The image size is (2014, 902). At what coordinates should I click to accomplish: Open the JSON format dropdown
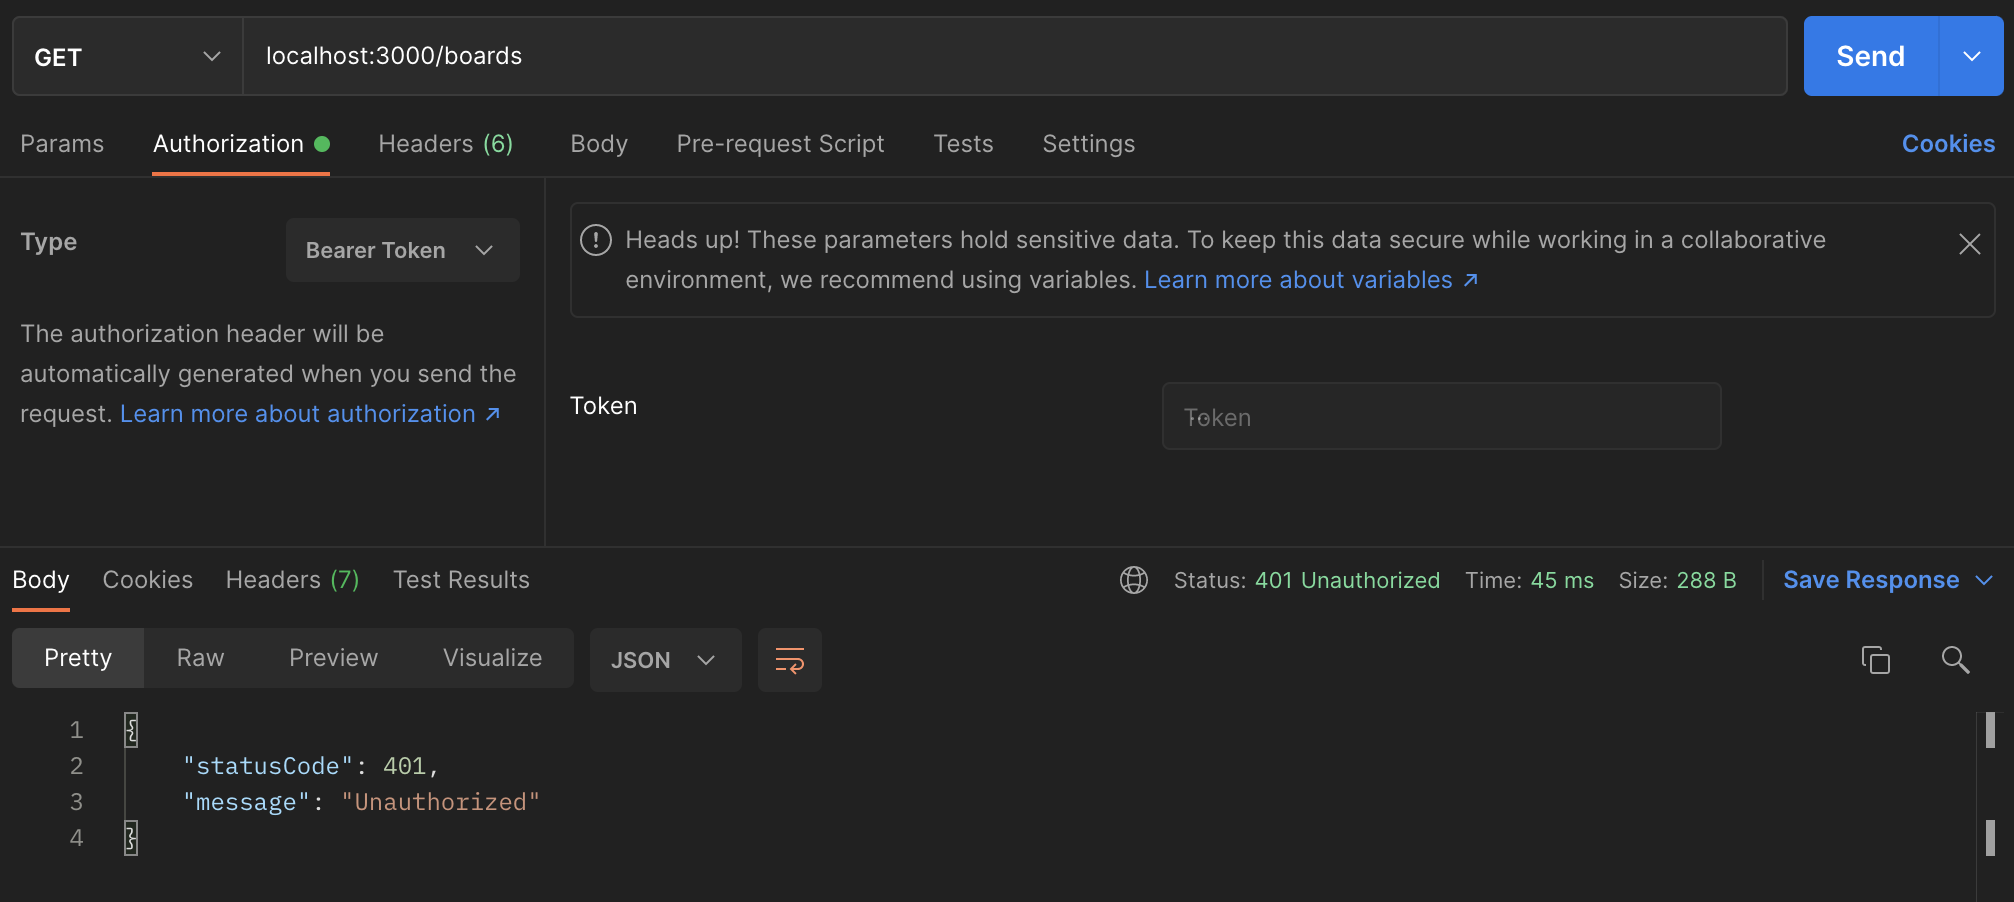[665, 660]
